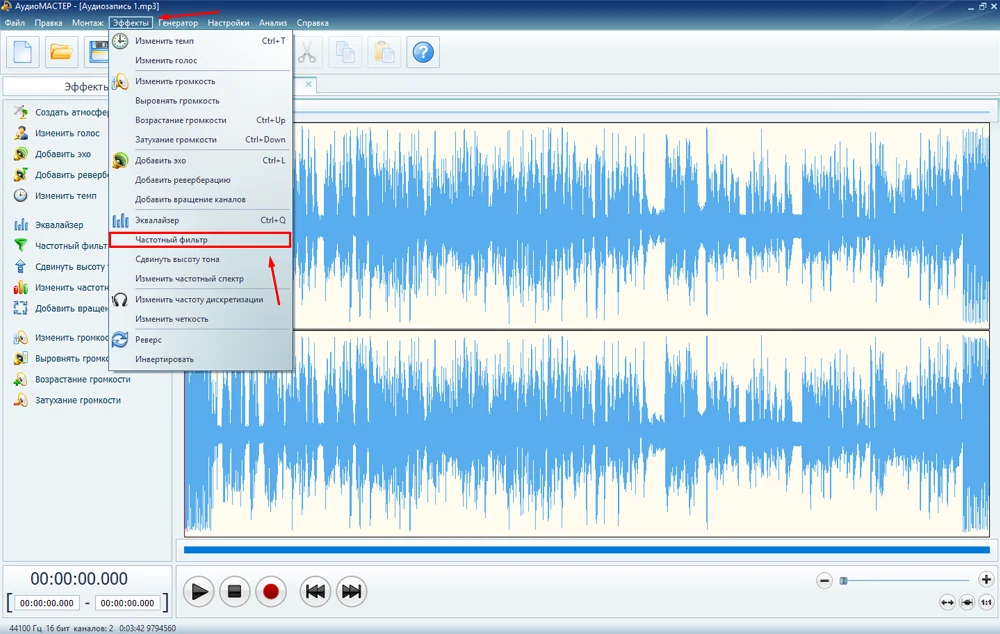This screenshot has height=634, width=1000.
Task: Open a file with the folder icon
Action: (62, 51)
